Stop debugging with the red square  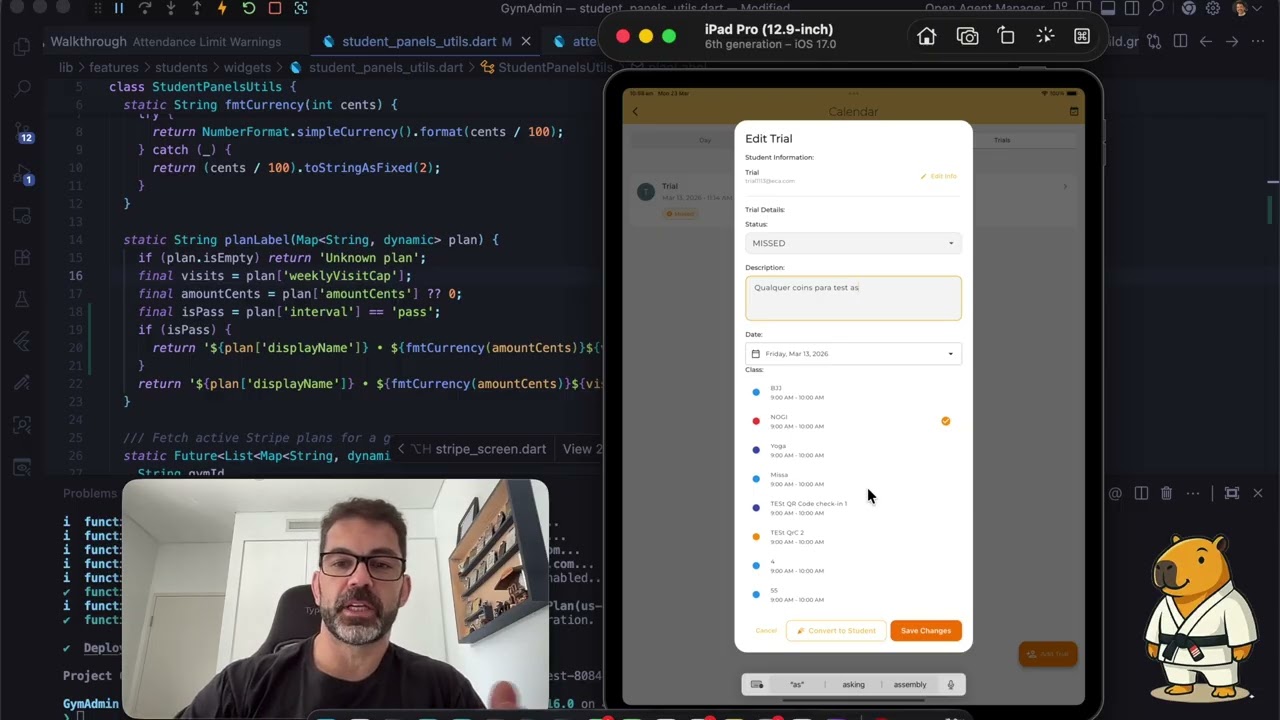click(274, 8)
